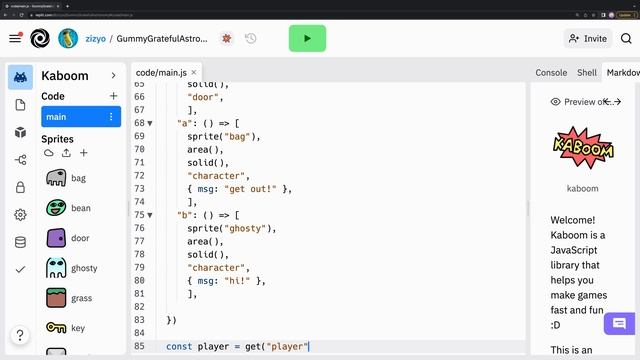This screenshot has height=360, width=640.
Task: Click the "get out!" string on line 73
Action: [250, 189]
